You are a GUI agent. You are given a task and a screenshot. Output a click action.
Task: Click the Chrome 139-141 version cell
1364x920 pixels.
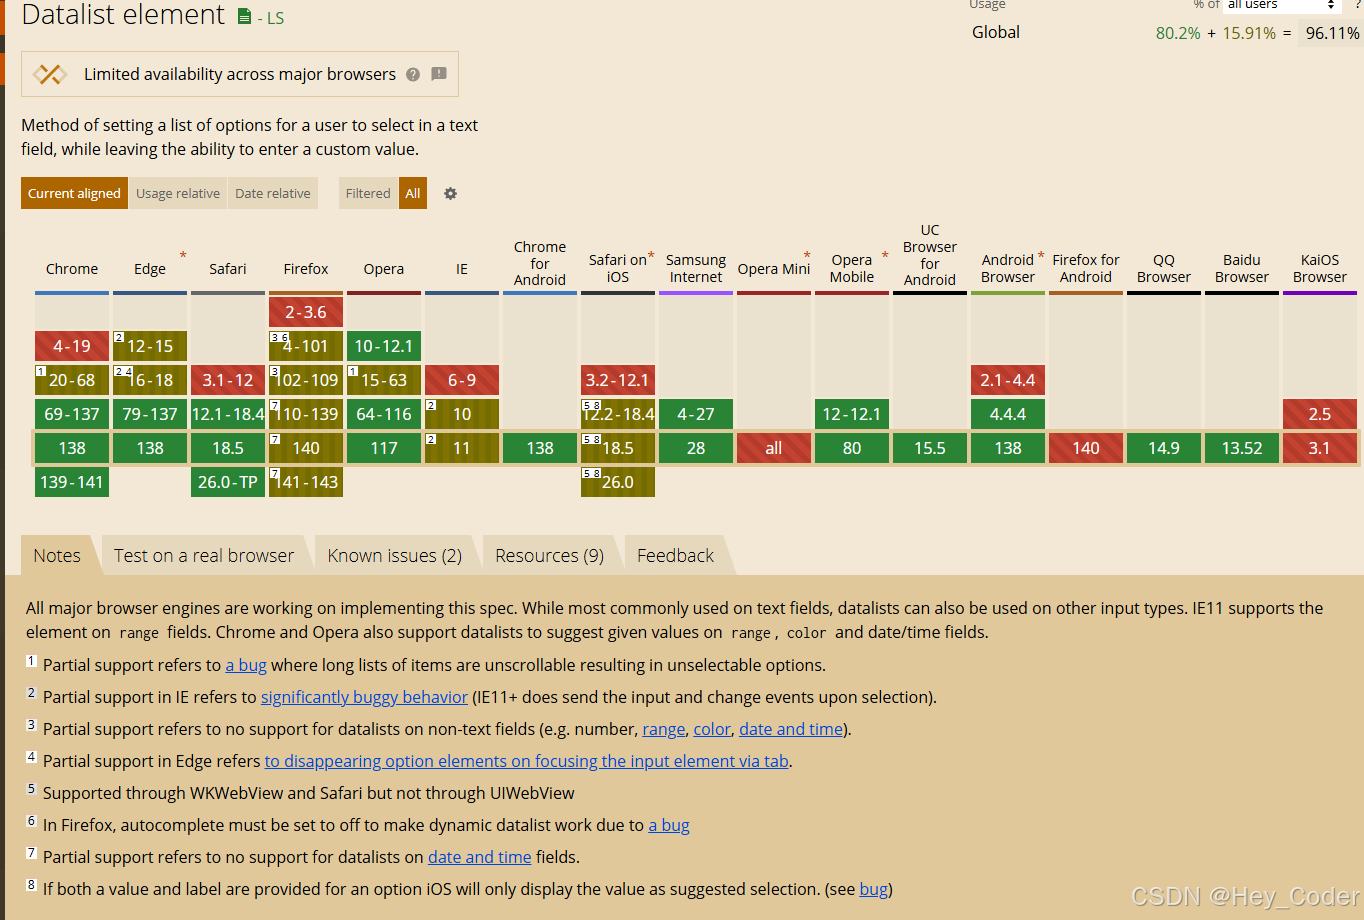pos(72,482)
